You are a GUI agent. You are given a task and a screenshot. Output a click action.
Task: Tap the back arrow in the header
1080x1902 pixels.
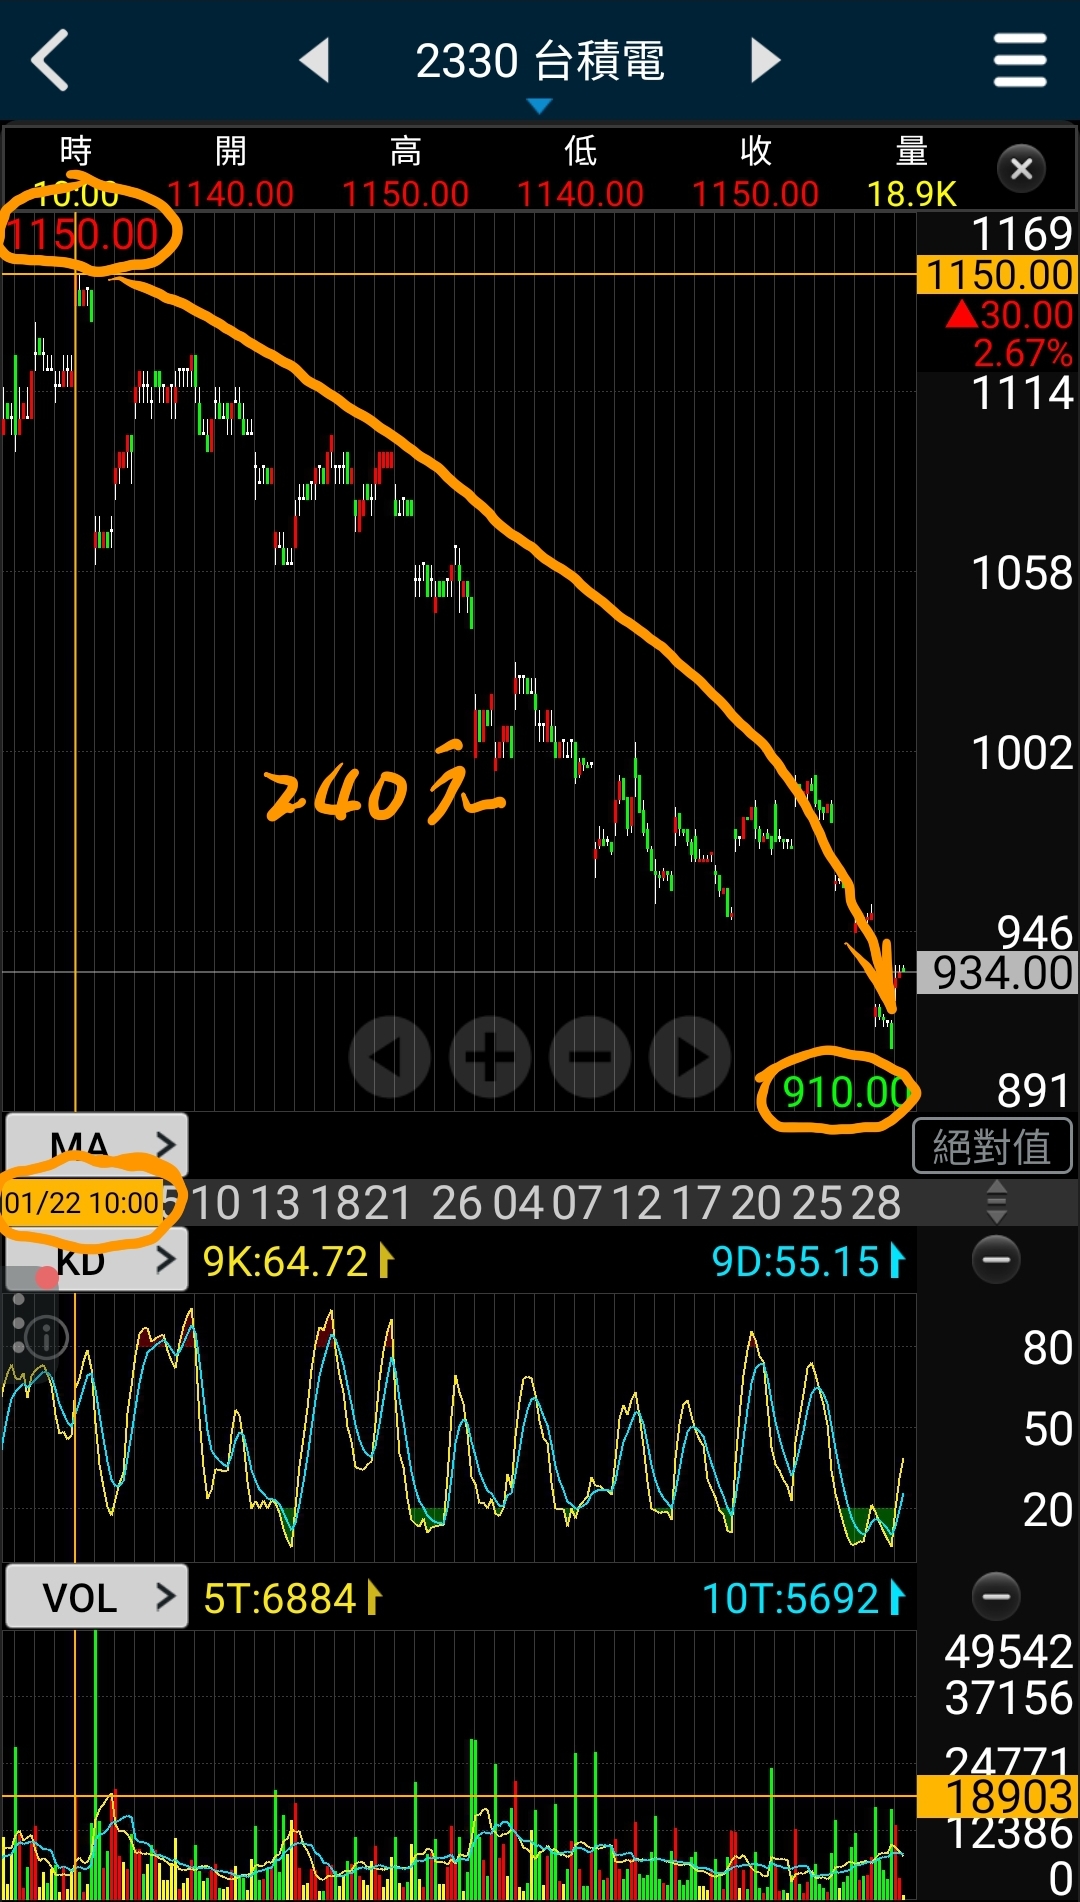click(x=50, y=61)
